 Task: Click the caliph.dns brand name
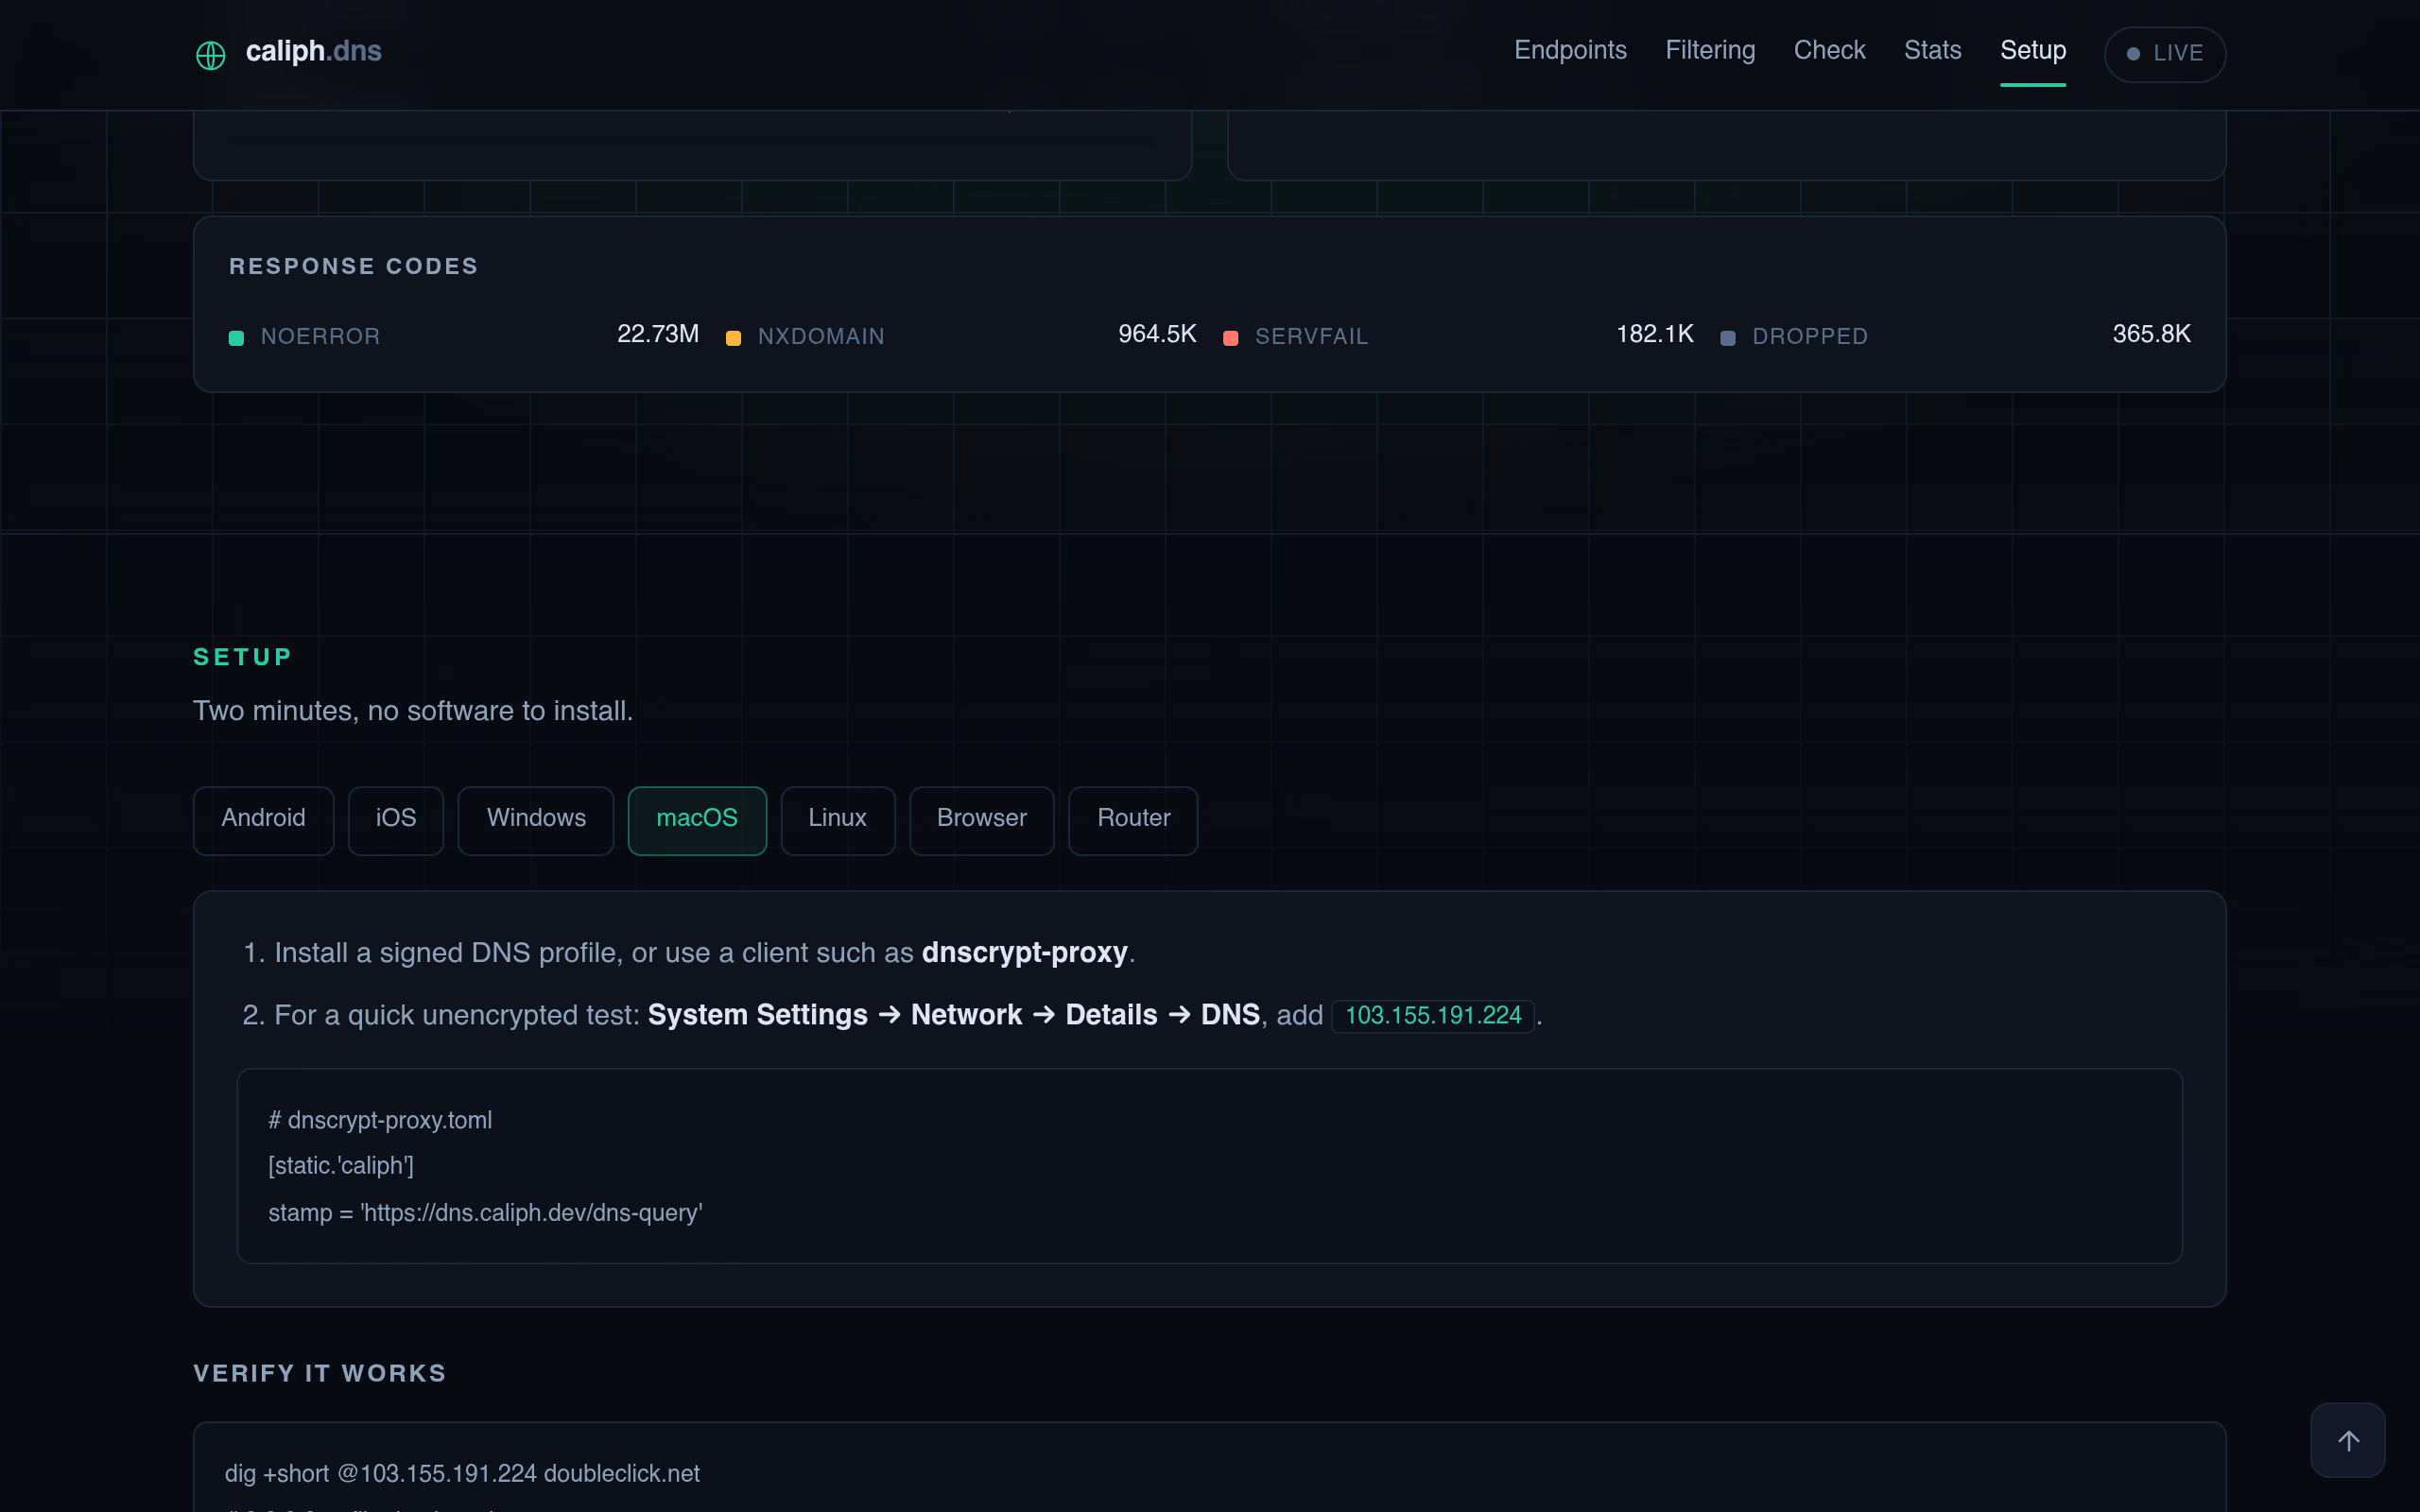click(314, 51)
